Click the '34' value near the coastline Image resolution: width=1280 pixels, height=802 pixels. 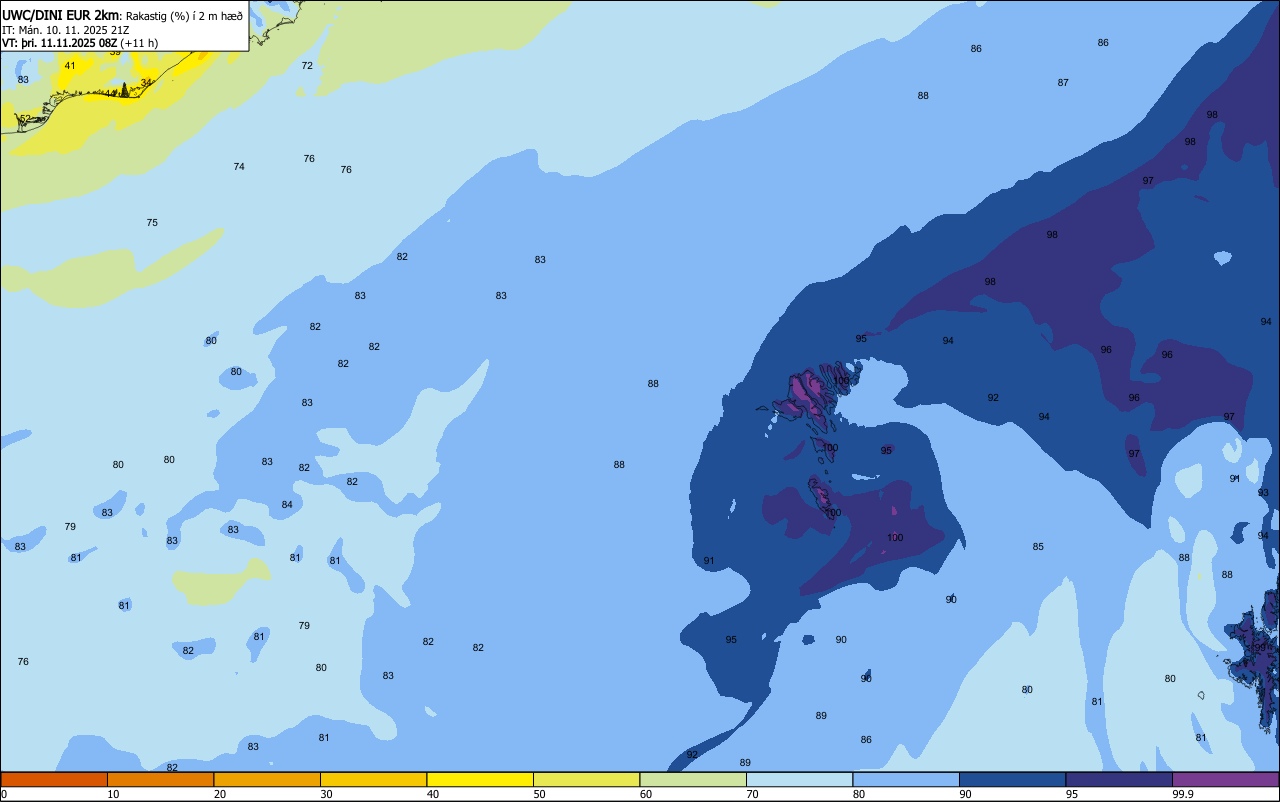click(x=146, y=83)
